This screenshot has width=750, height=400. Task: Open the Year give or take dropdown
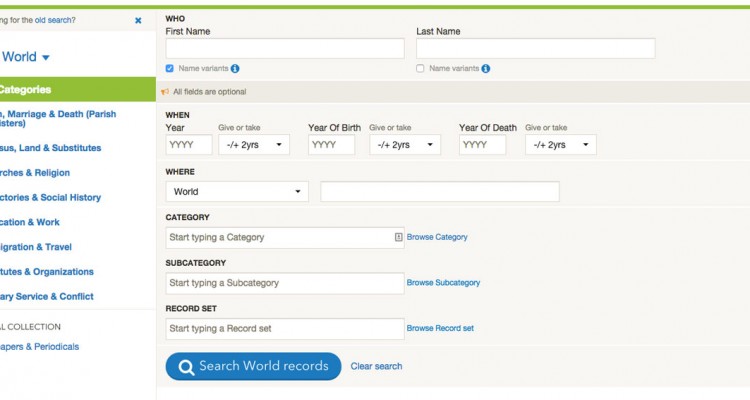coord(254,145)
